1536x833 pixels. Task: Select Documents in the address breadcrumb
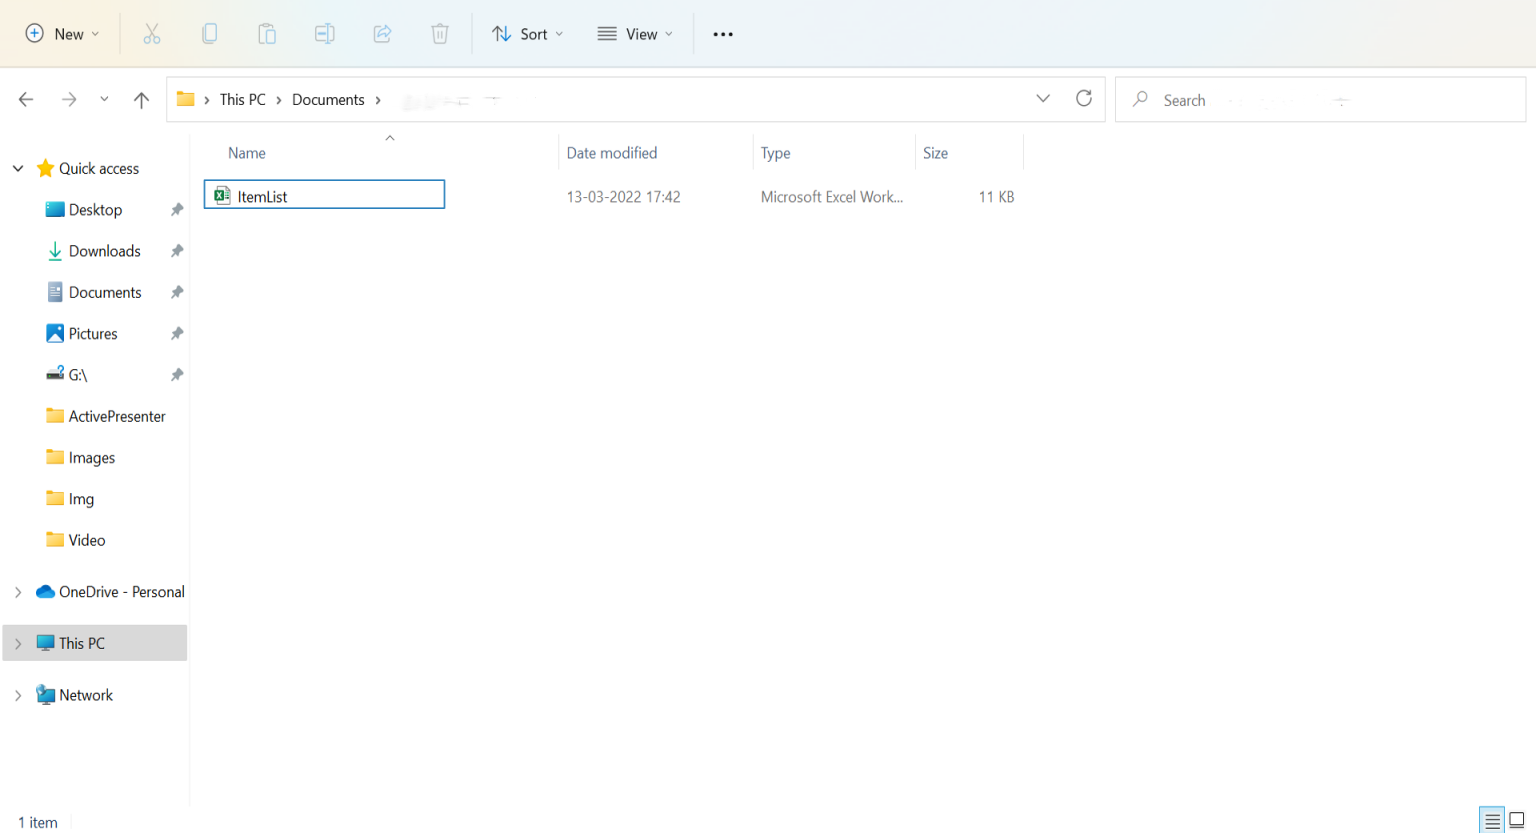click(328, 100)
